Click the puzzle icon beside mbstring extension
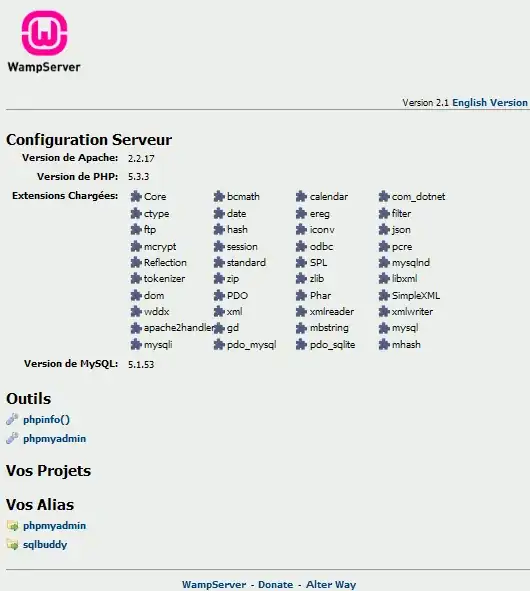This screenshot has height=591, width=530. (x=301, y=328)
